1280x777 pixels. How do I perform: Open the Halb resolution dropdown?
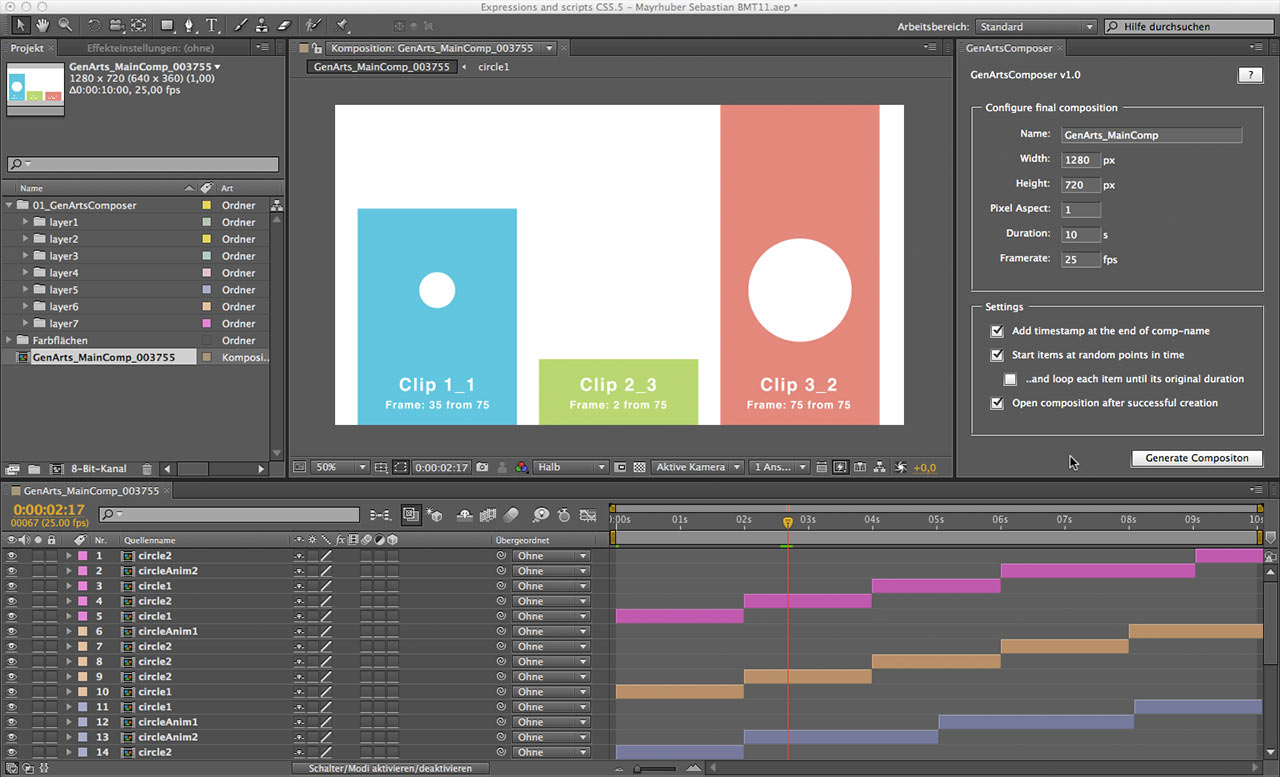[x=571, y=467]
